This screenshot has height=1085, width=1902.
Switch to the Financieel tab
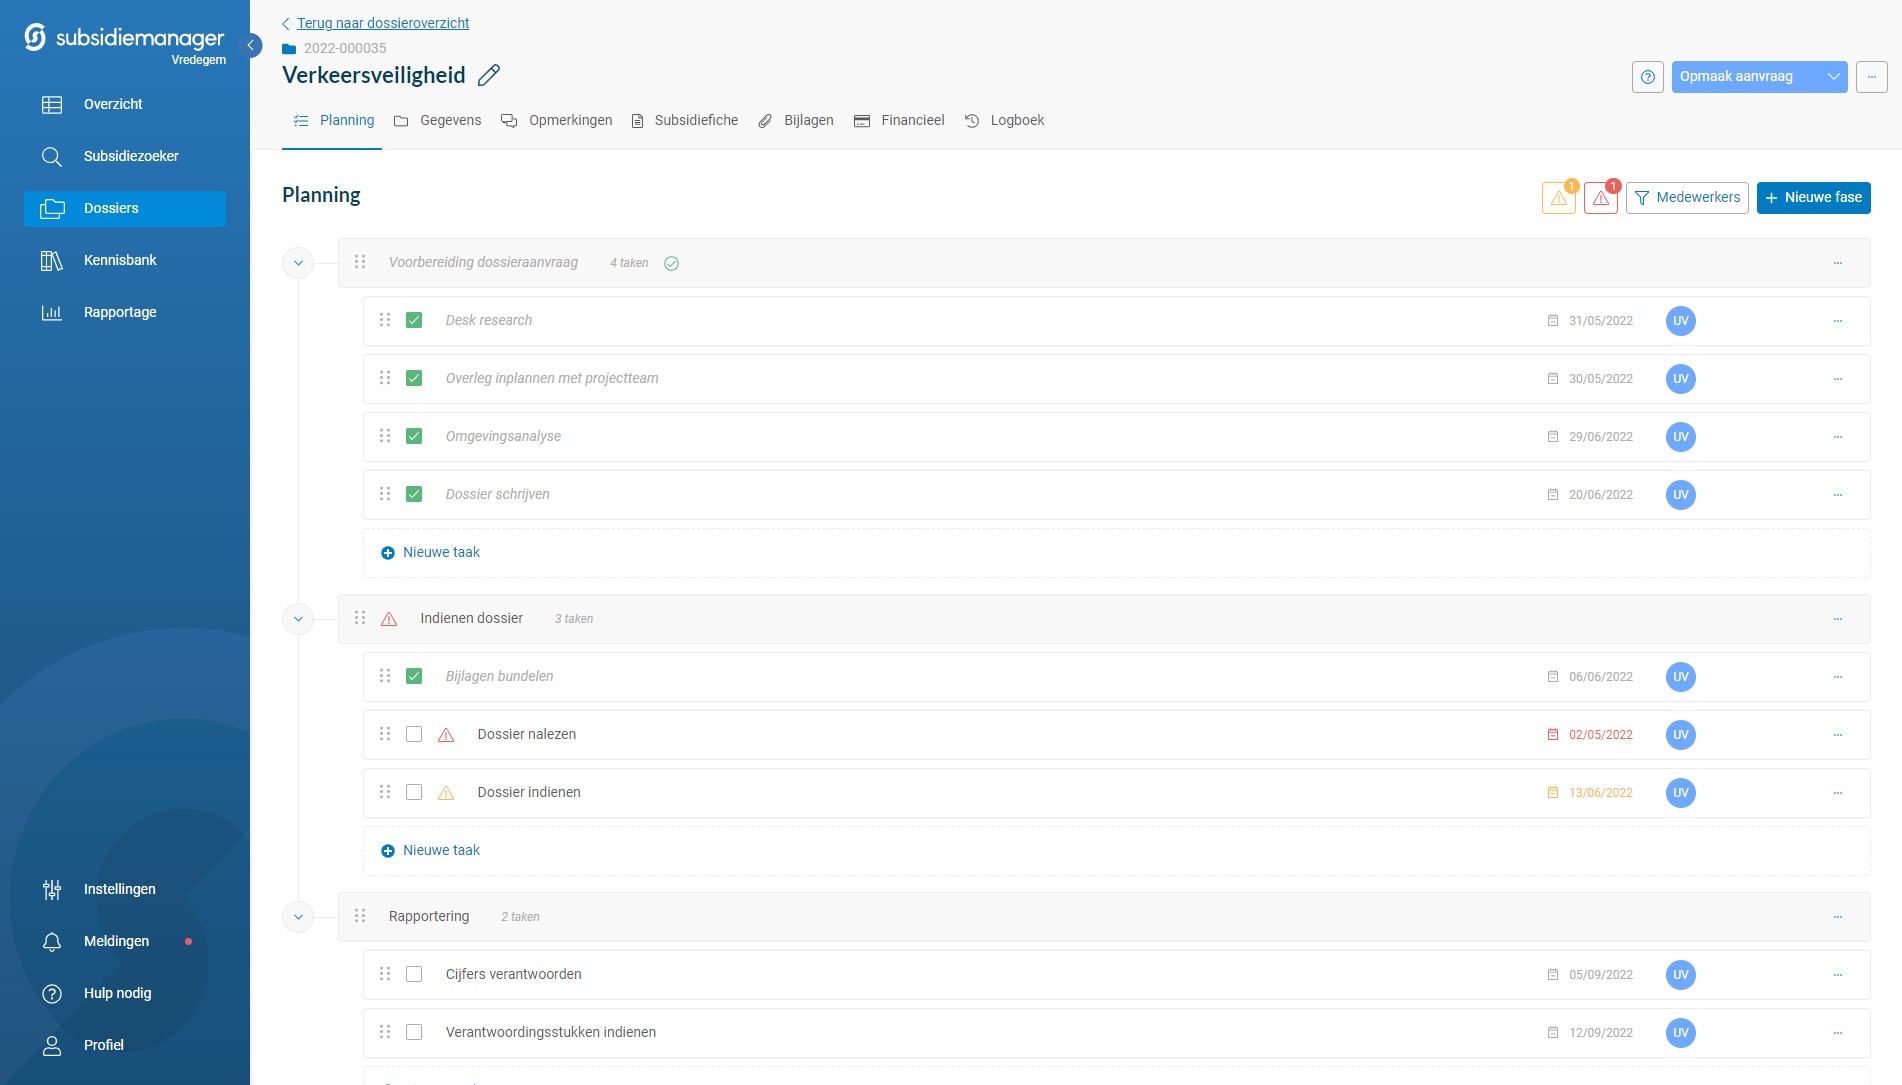(899, 121)
